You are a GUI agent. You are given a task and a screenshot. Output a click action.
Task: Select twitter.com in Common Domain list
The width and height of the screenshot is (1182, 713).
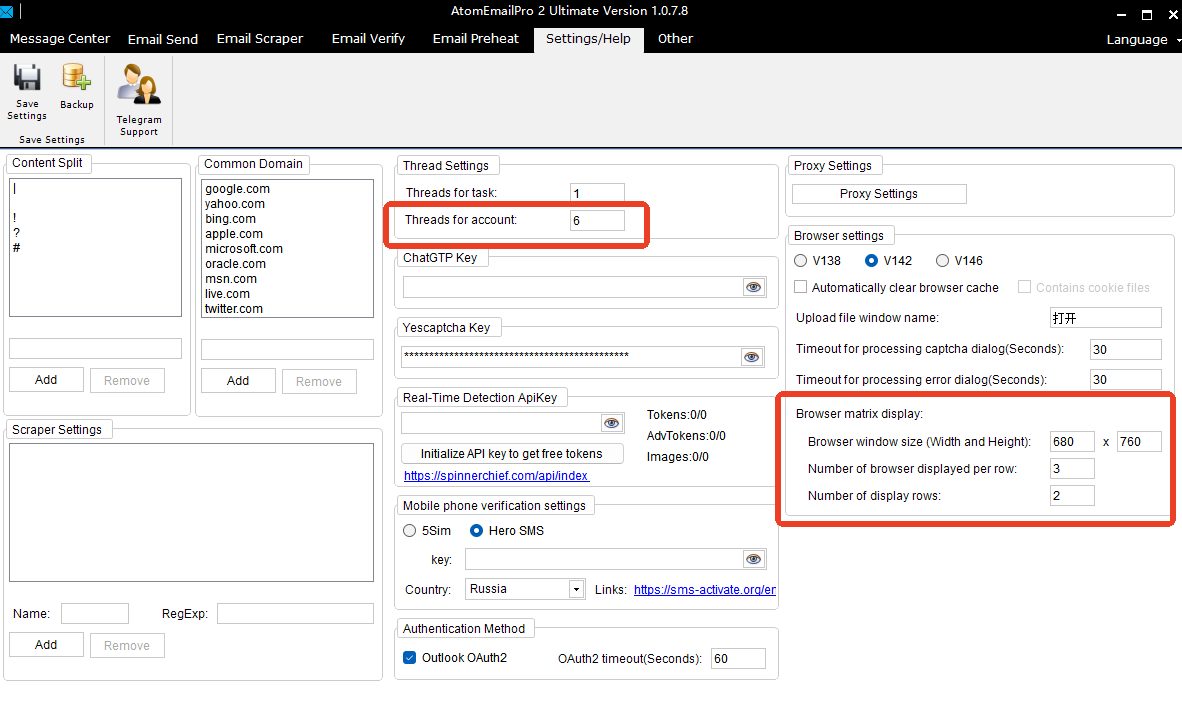coord(234,309)
